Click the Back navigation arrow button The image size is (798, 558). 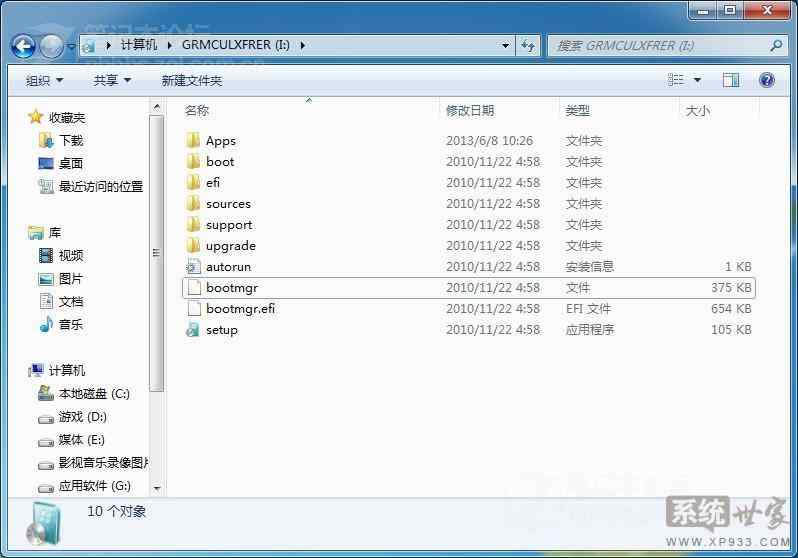coord(23,46)
